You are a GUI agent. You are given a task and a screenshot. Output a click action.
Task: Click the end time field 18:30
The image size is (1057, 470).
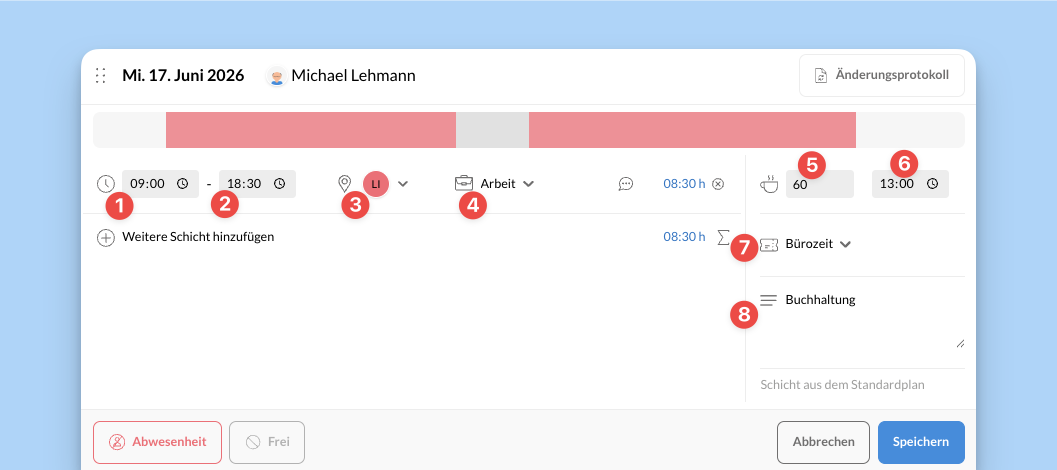pyautogui.click(x=257, y=183)
